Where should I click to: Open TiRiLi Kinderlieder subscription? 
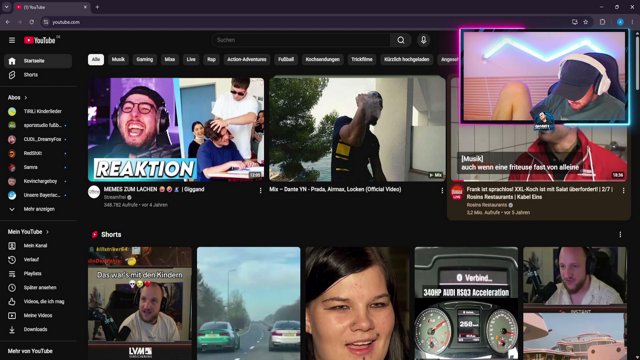pyautogui.click(x=38, y=111)
